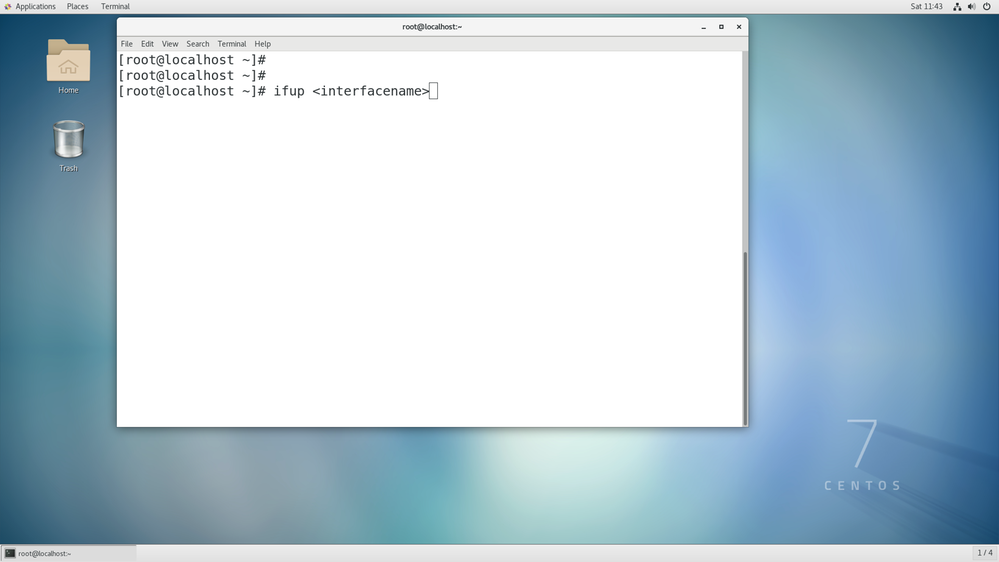Open the Search menu in terminal

[198, 44]
